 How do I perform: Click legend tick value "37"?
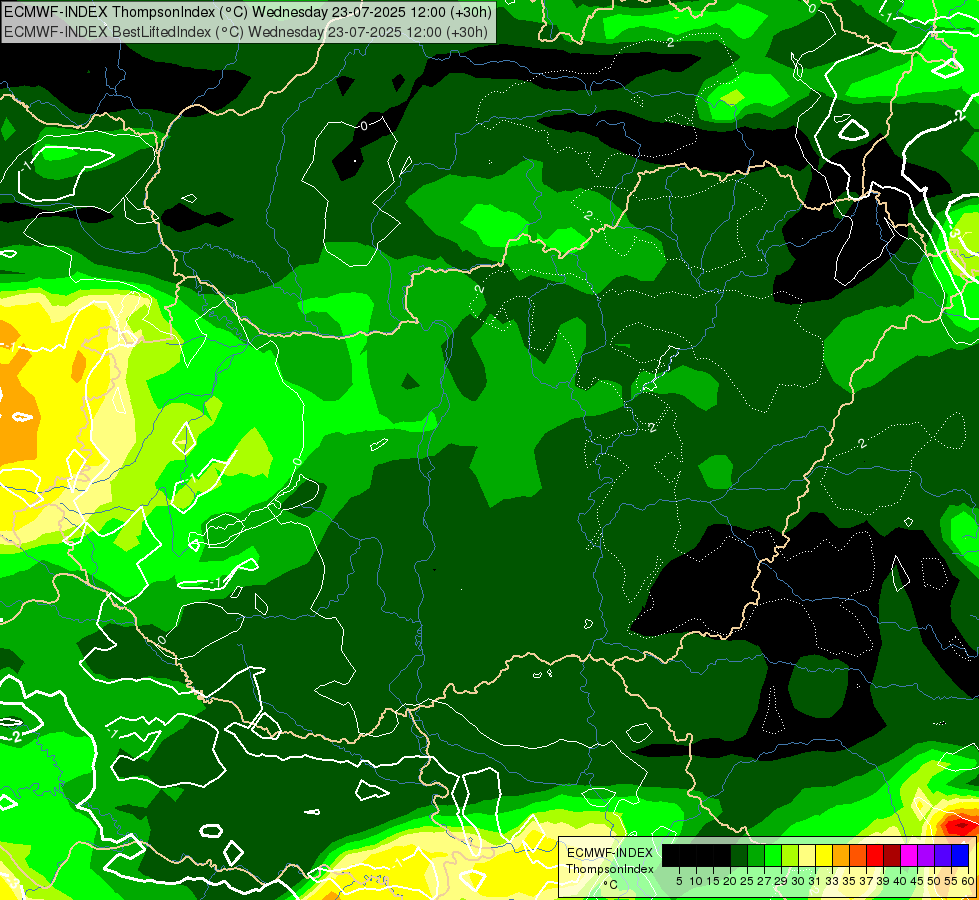coord(866,881)
